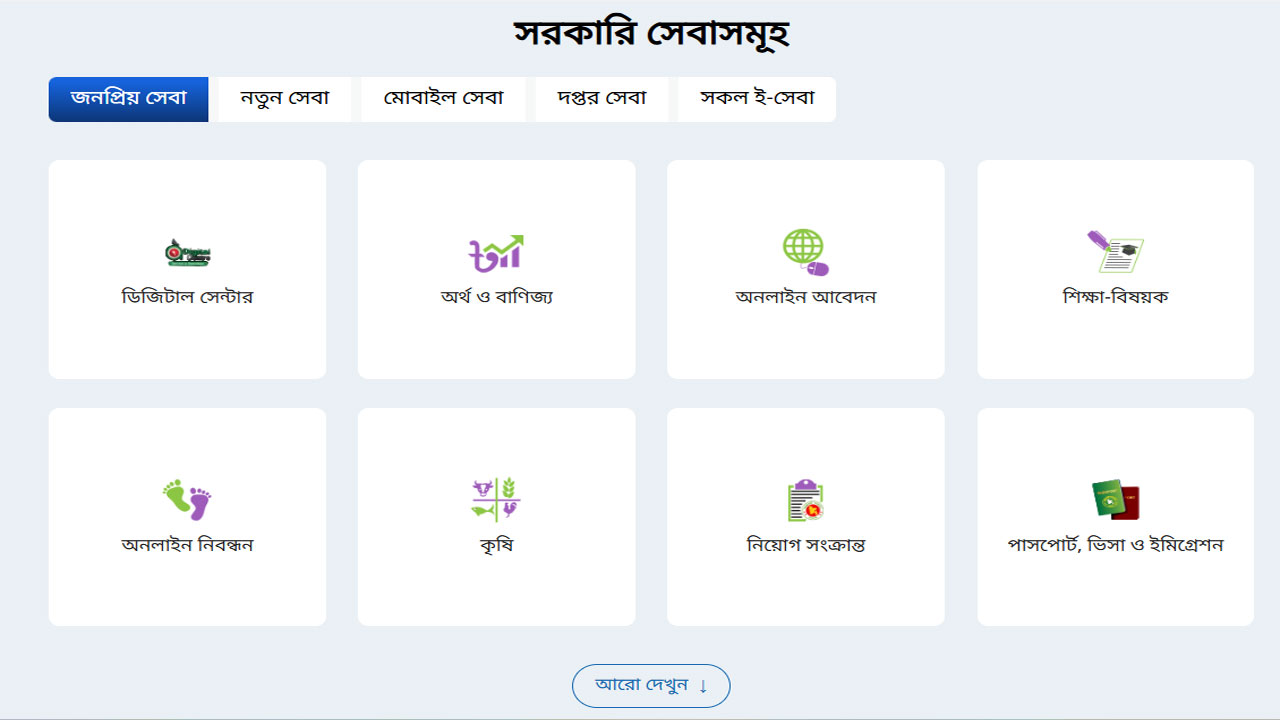
Task: Click the Taka growth chart icon
Action: pos(496,253)
